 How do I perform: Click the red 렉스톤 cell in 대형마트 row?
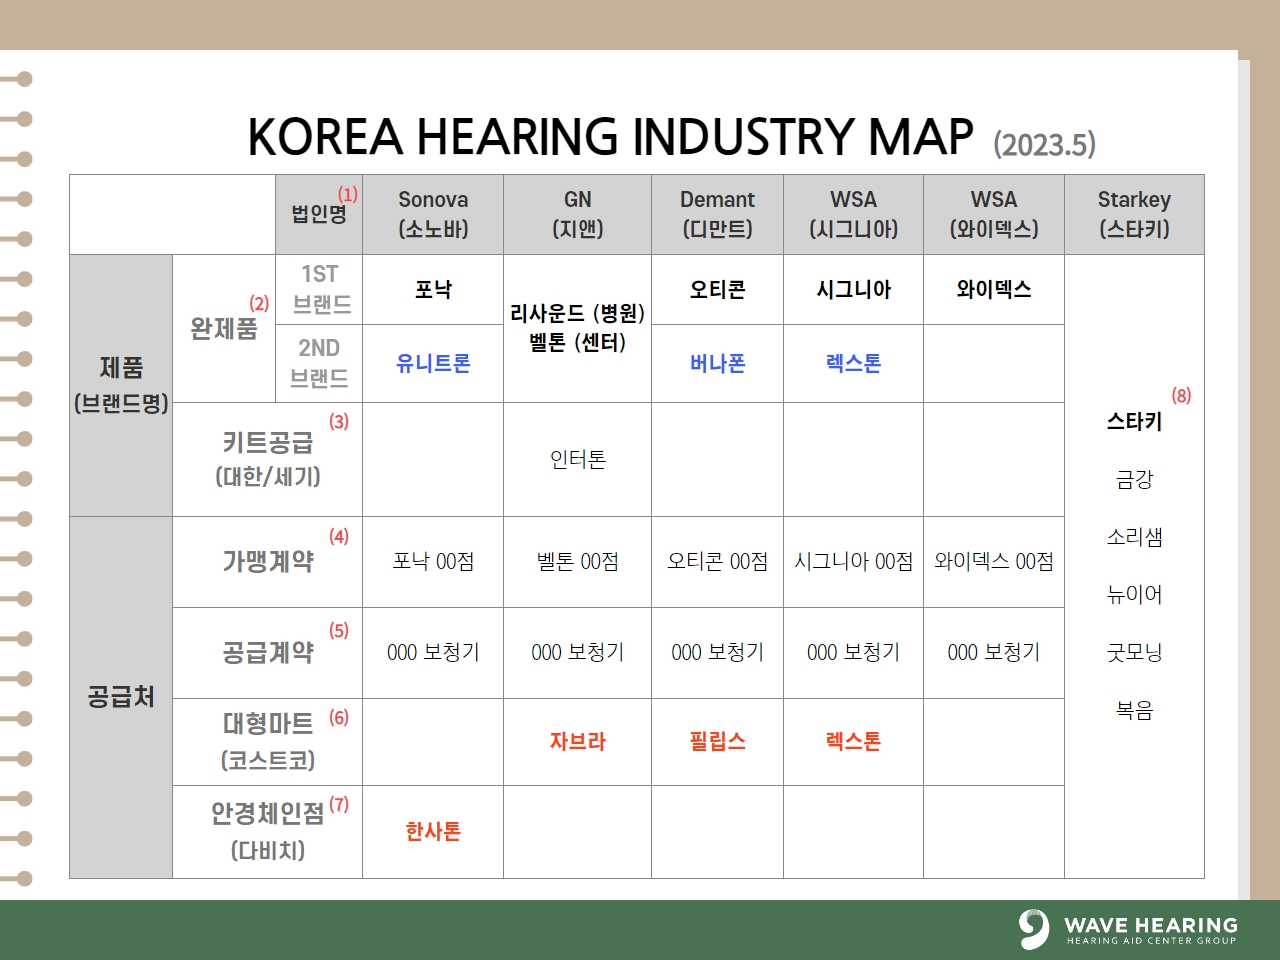853,742
